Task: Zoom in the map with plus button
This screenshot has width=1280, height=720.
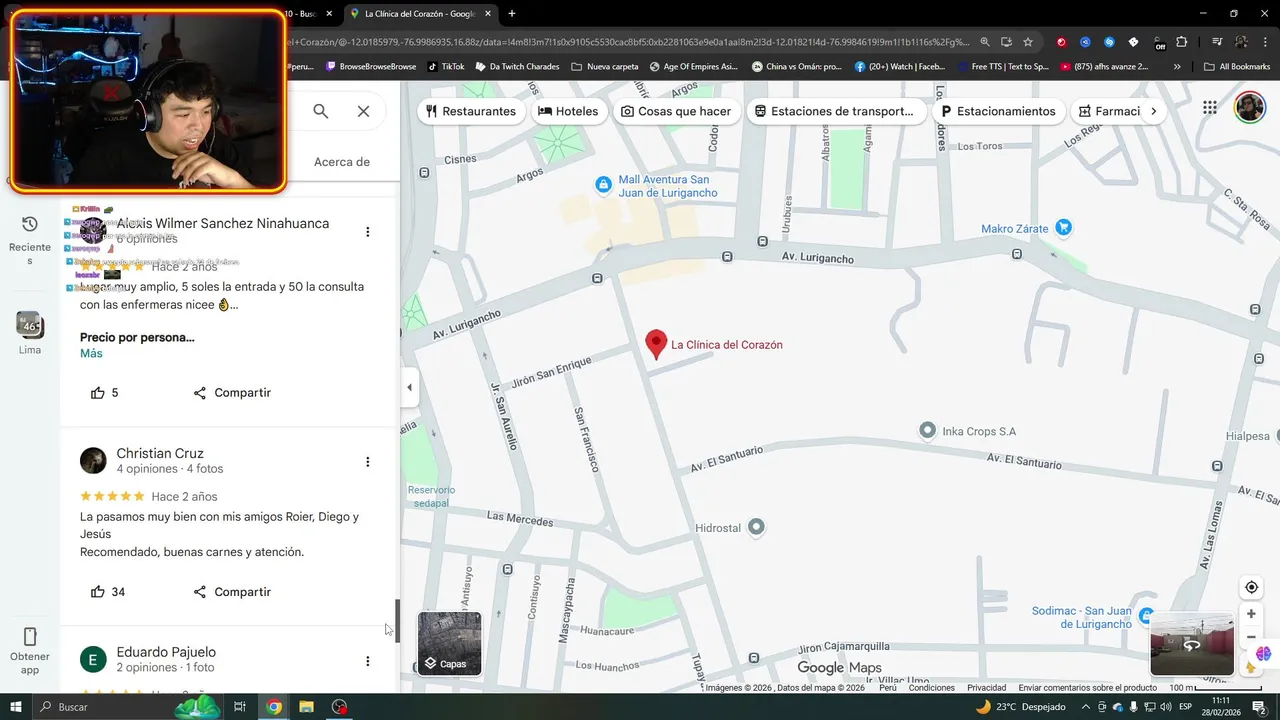Action: coord(1251,614)
